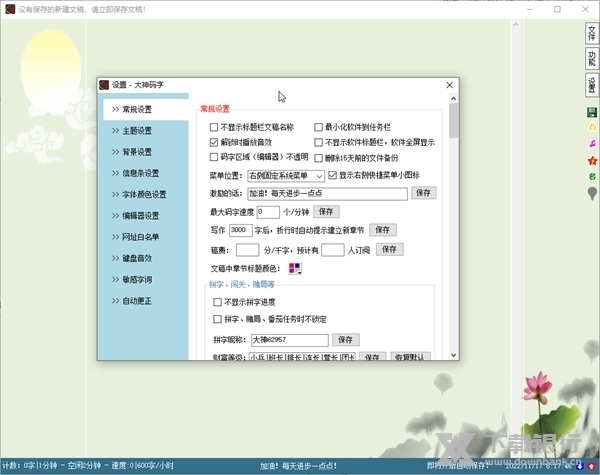Click the blue down-arrow icon in status bar

pyautogui.click(x=580, y=466)
